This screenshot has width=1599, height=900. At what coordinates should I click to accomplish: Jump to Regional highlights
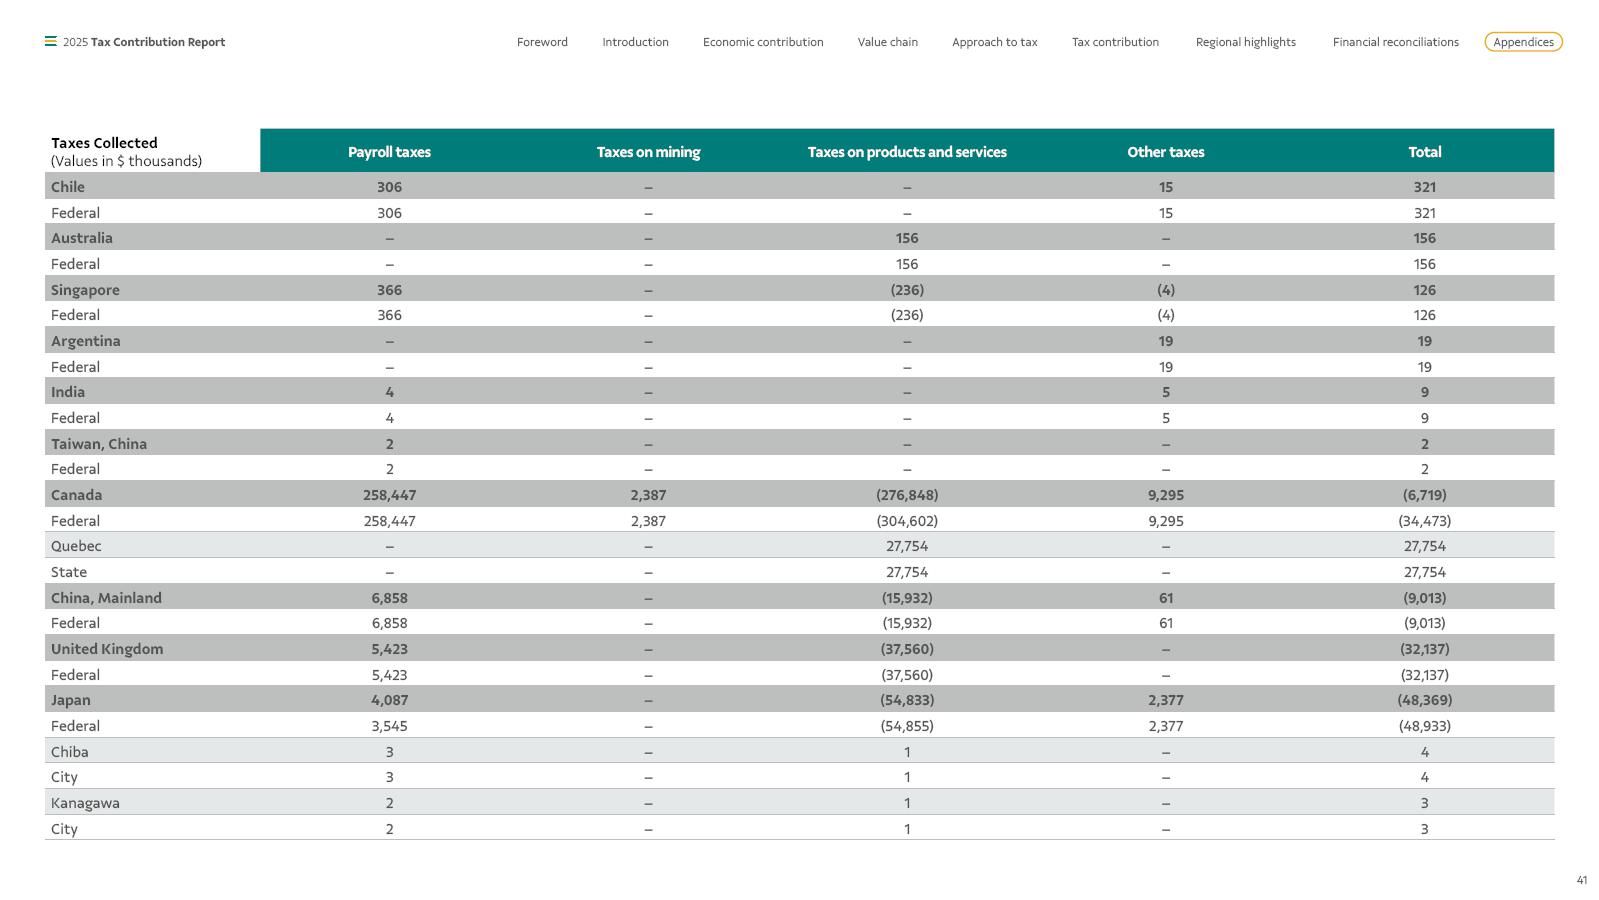click(x=1245, y=42)
